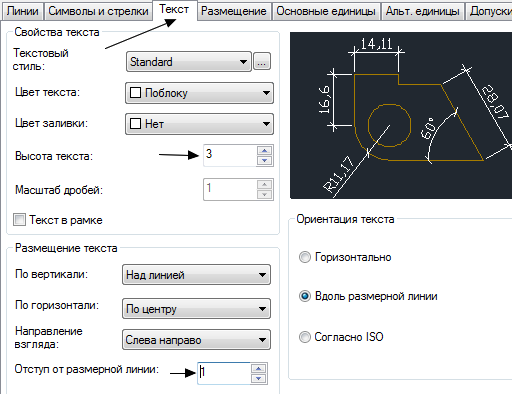This screenshot has width=512, height=394.
Task: Click the dimension style preview image
Action: [401, 115]
